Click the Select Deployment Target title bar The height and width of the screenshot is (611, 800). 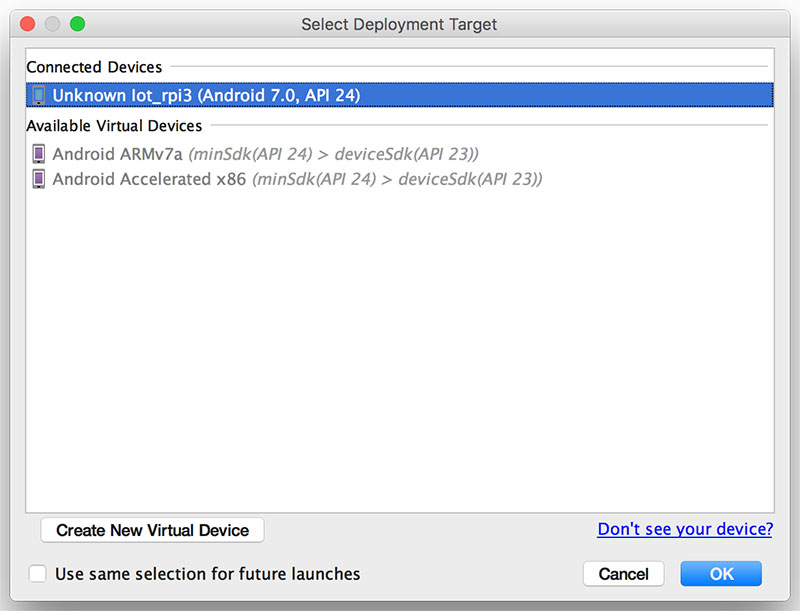tap(399, 24)
